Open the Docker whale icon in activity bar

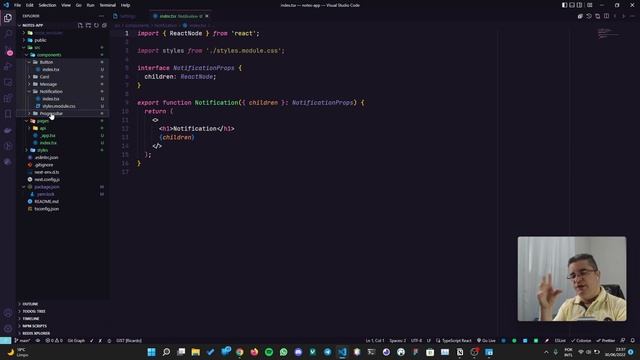coord(8,131)
